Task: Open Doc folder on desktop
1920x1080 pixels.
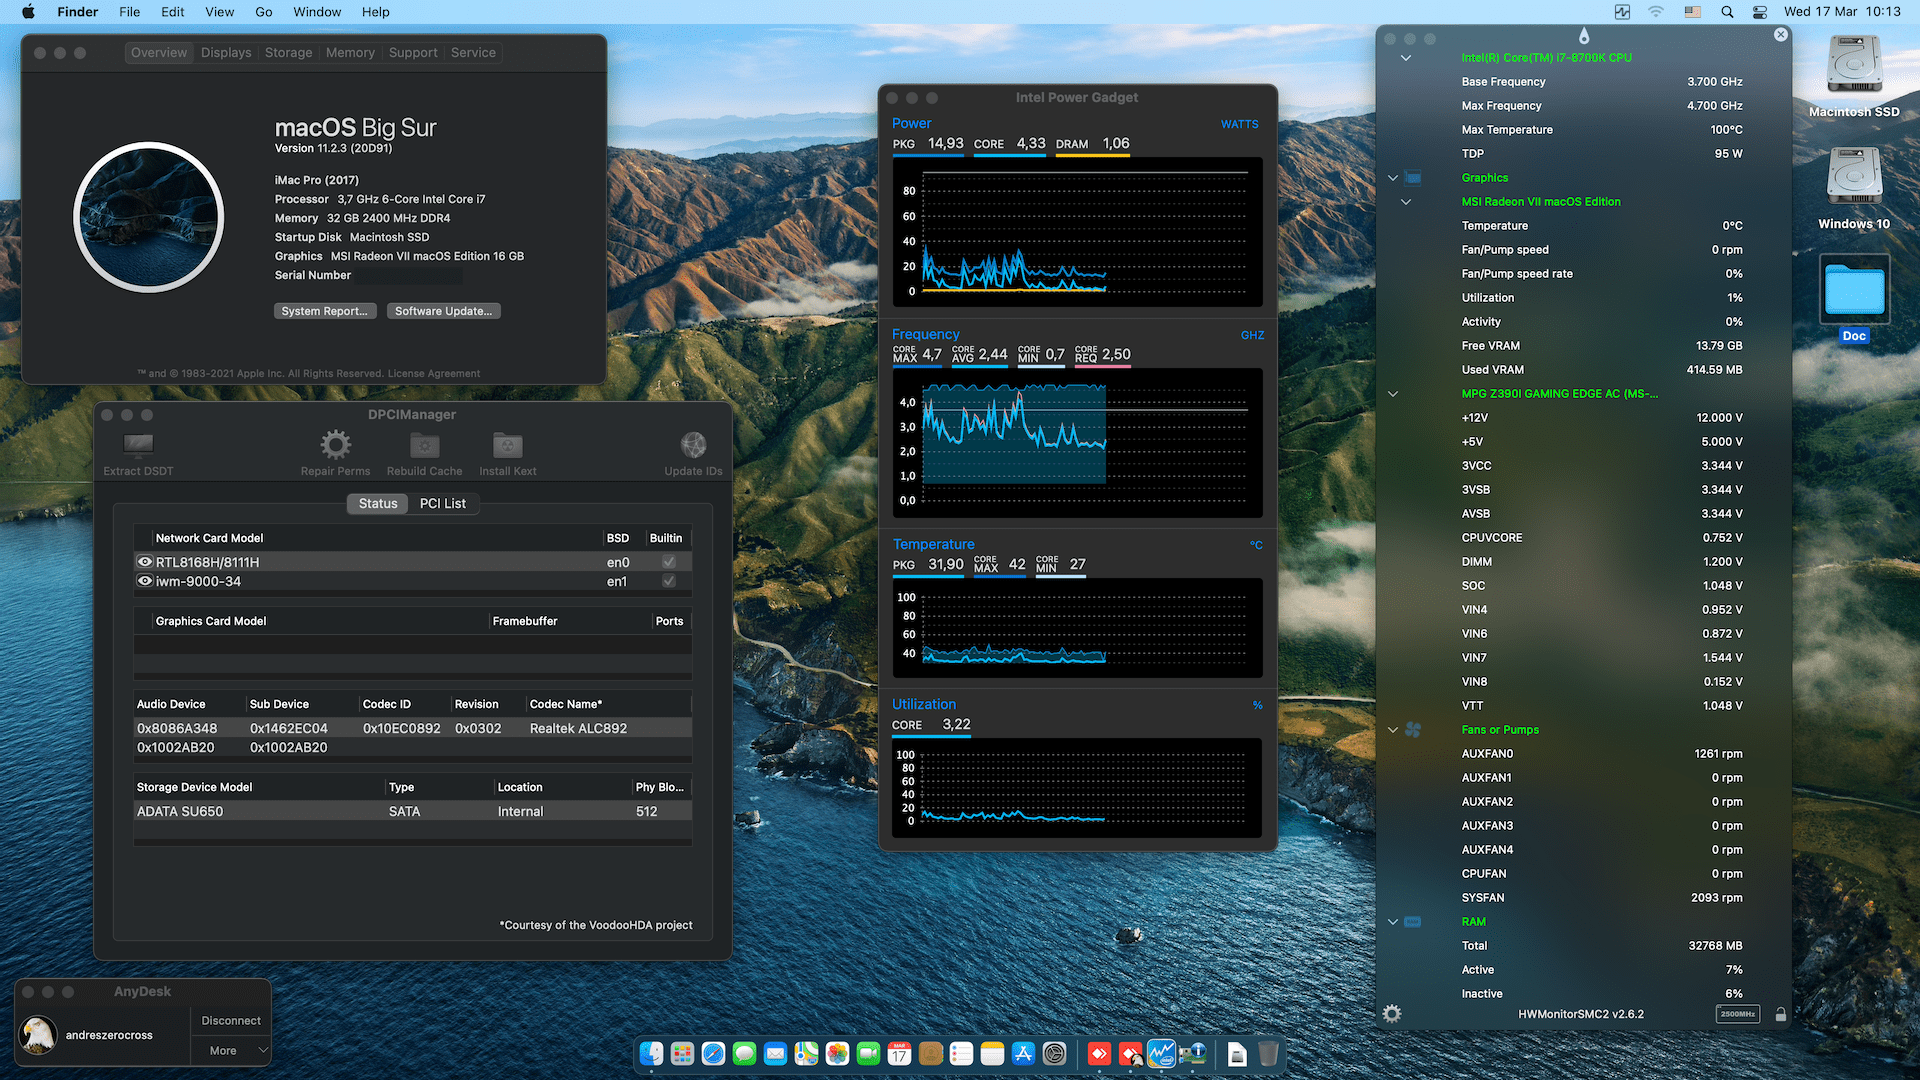Action: coord(1854,300)
